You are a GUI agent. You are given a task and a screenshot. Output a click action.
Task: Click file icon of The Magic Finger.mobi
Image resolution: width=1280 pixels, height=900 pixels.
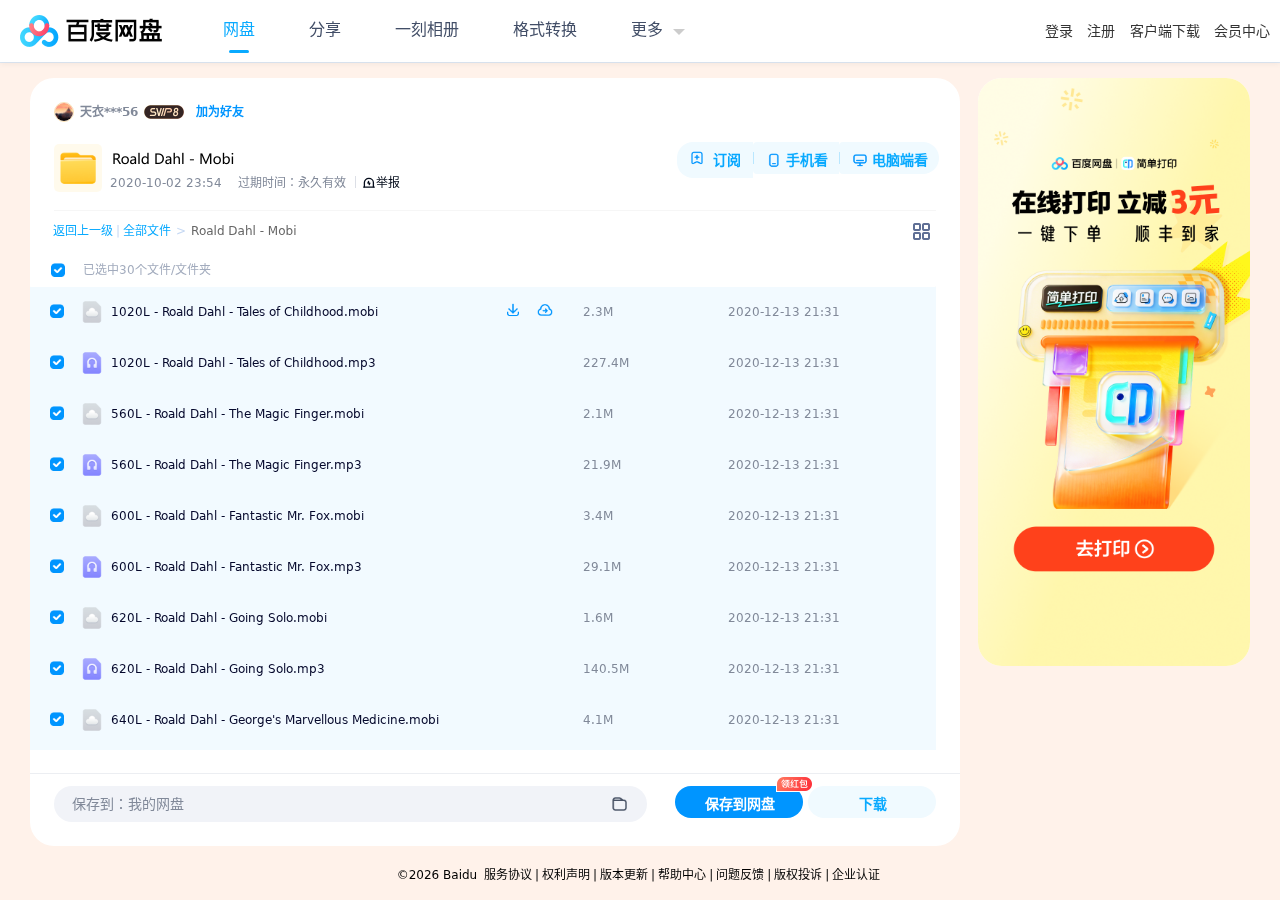click(x=92, y=414)
